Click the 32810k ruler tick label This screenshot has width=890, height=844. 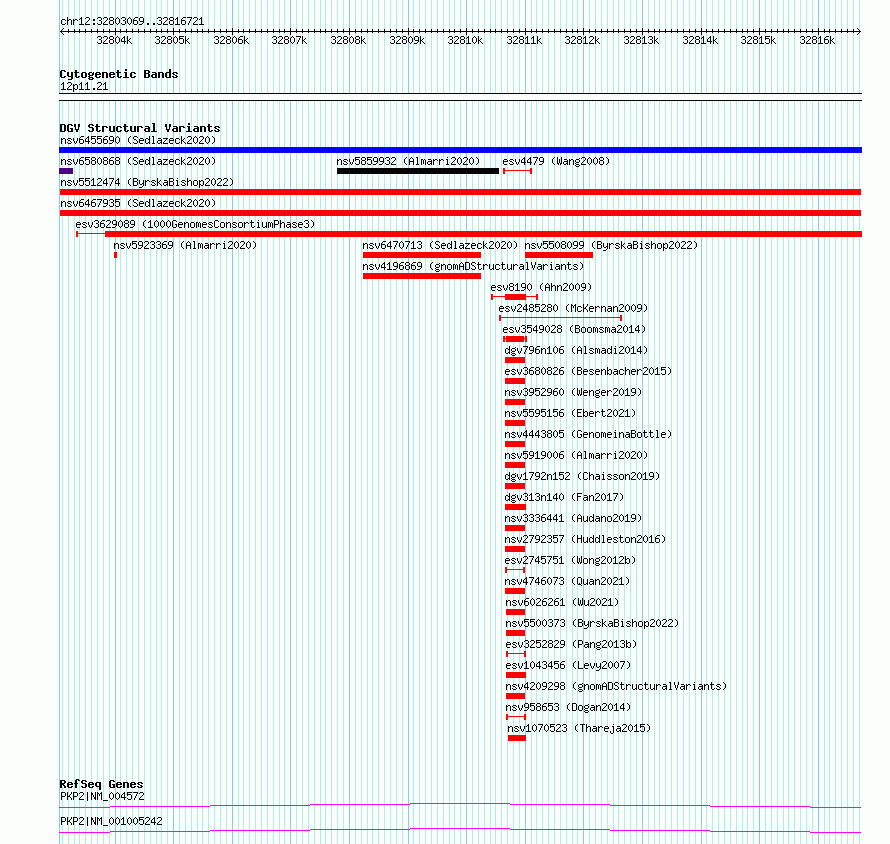(x=465, y=40)
